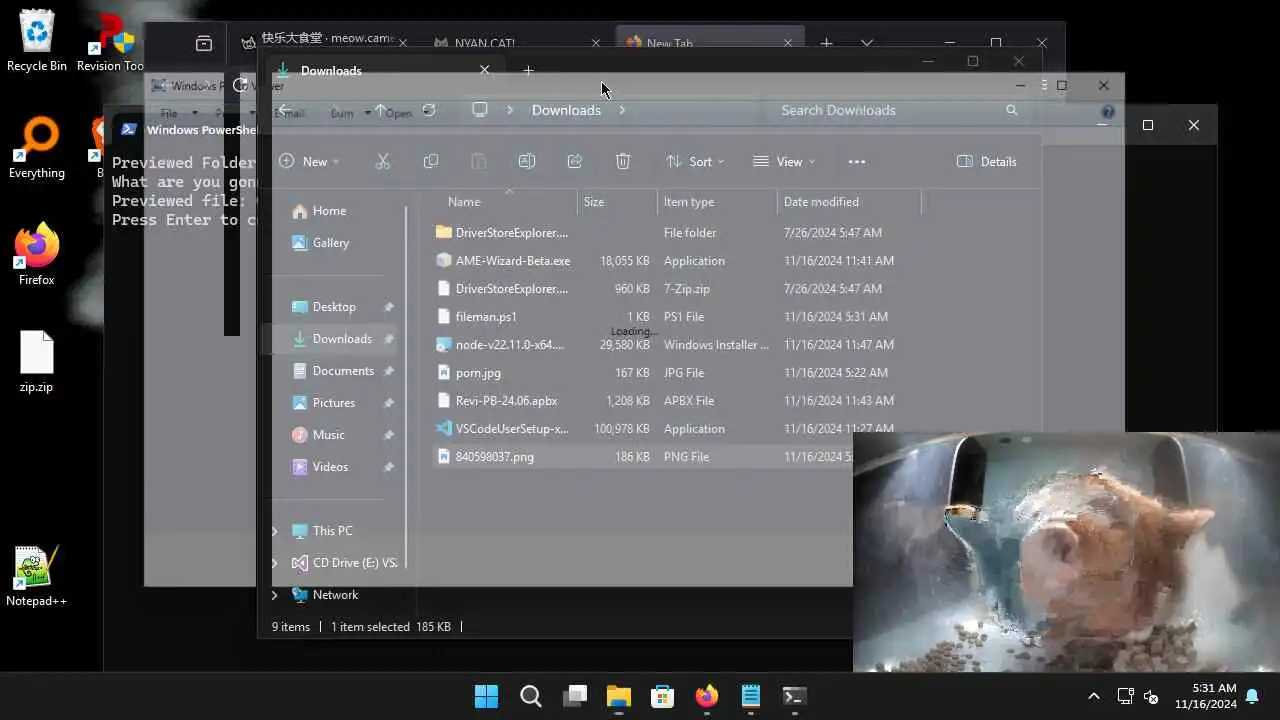This screenshot has height=720, width=1280.
Task: Click the taskbar Search icon
Action: (x=531, y=696)
